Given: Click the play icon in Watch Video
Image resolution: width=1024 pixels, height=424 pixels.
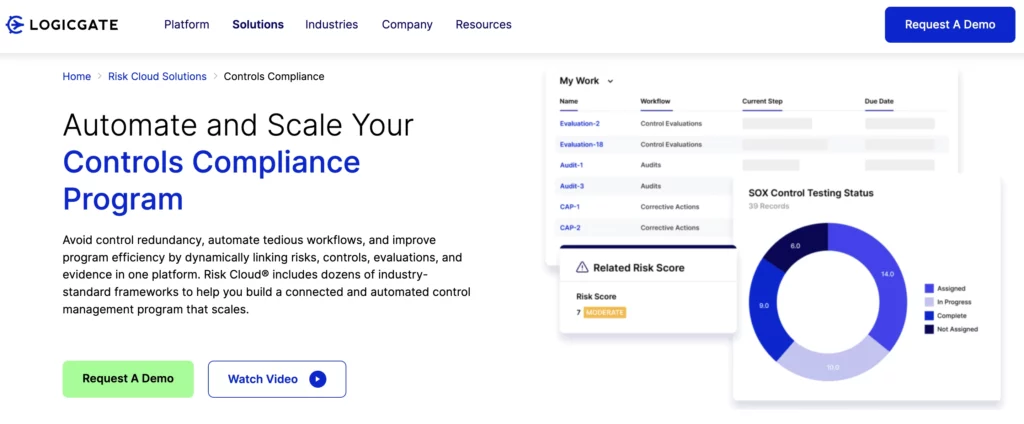Looking at the screenshot, I should pos(317,379).
